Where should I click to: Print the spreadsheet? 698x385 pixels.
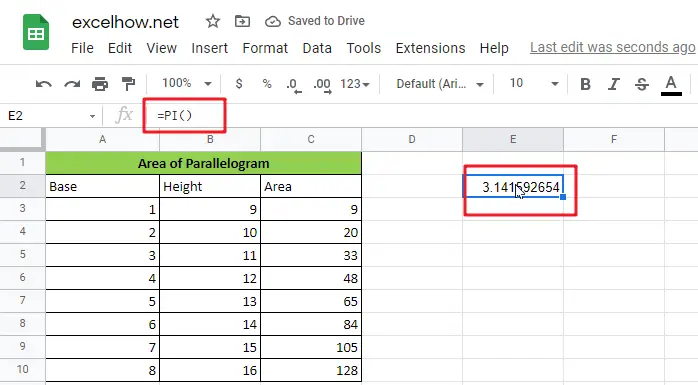(x=100, y=84)
